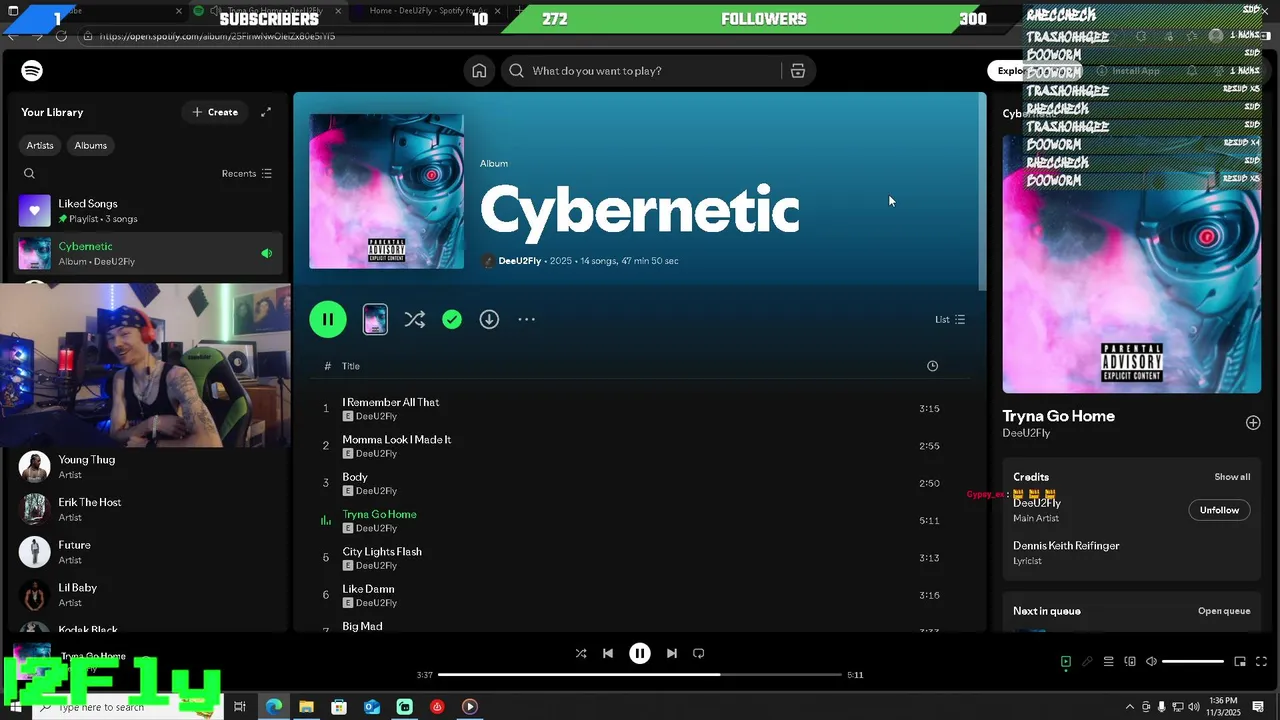Screen dimensions: 1280x720
Task: Click Open queue link
Action: click(1224, 611)
